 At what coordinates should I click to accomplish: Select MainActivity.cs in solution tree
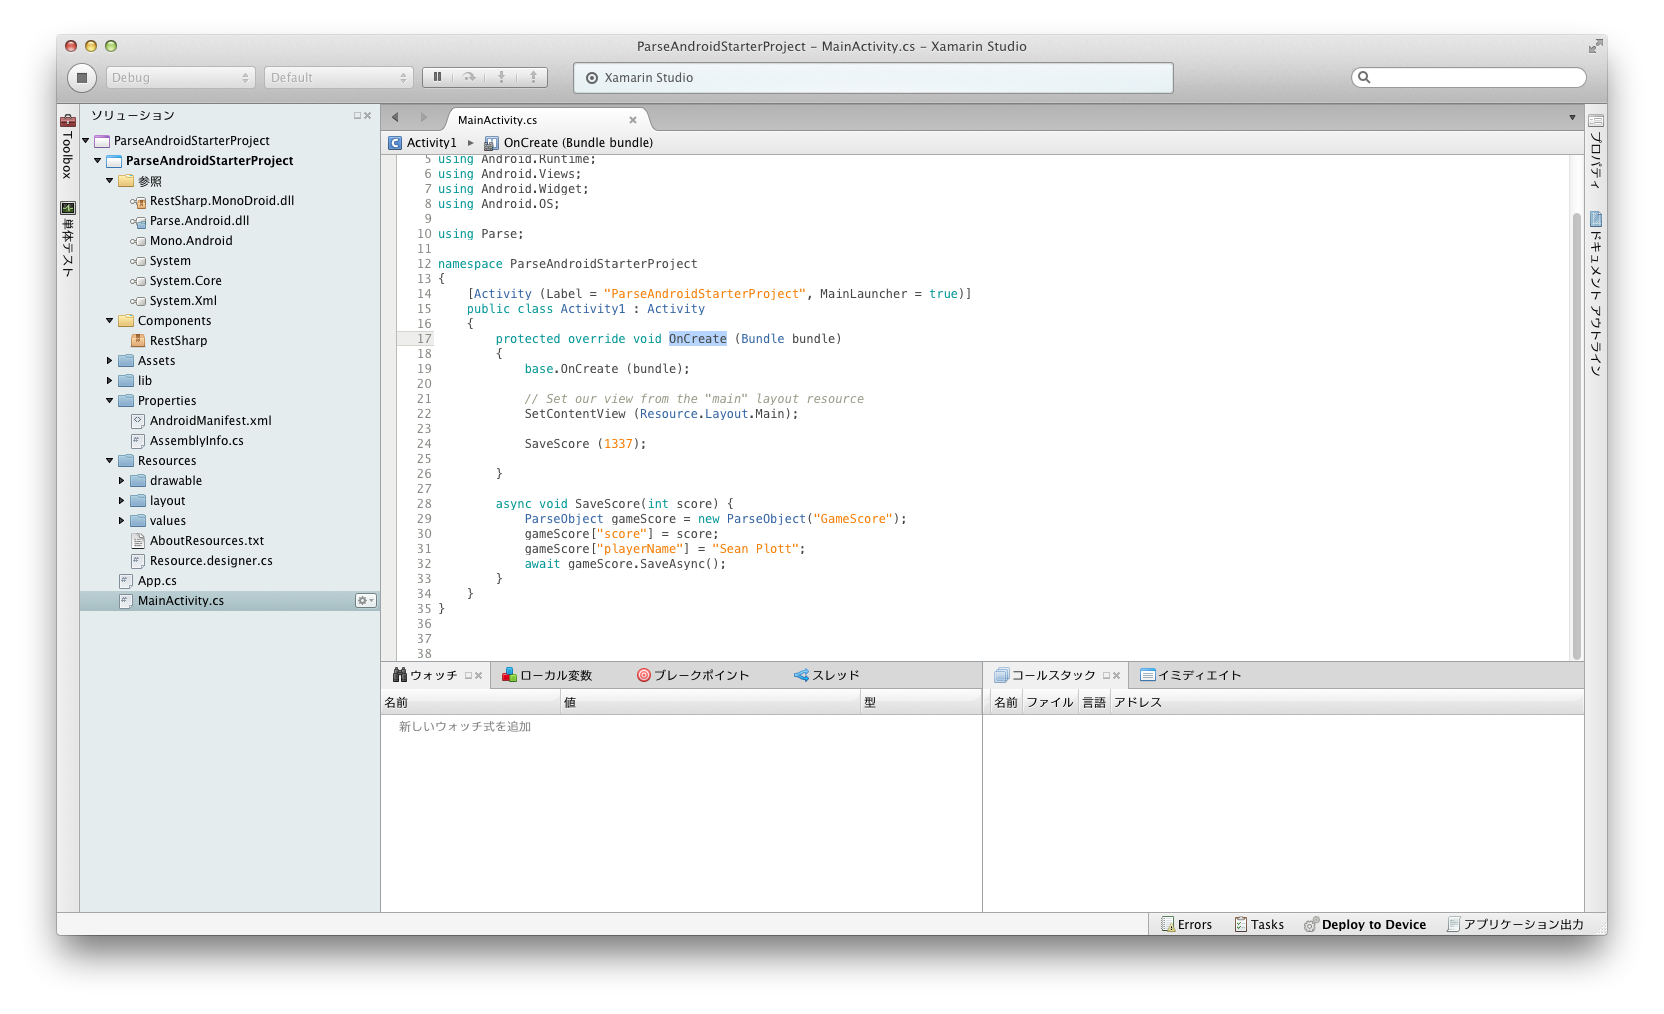(x=181, y=601)
